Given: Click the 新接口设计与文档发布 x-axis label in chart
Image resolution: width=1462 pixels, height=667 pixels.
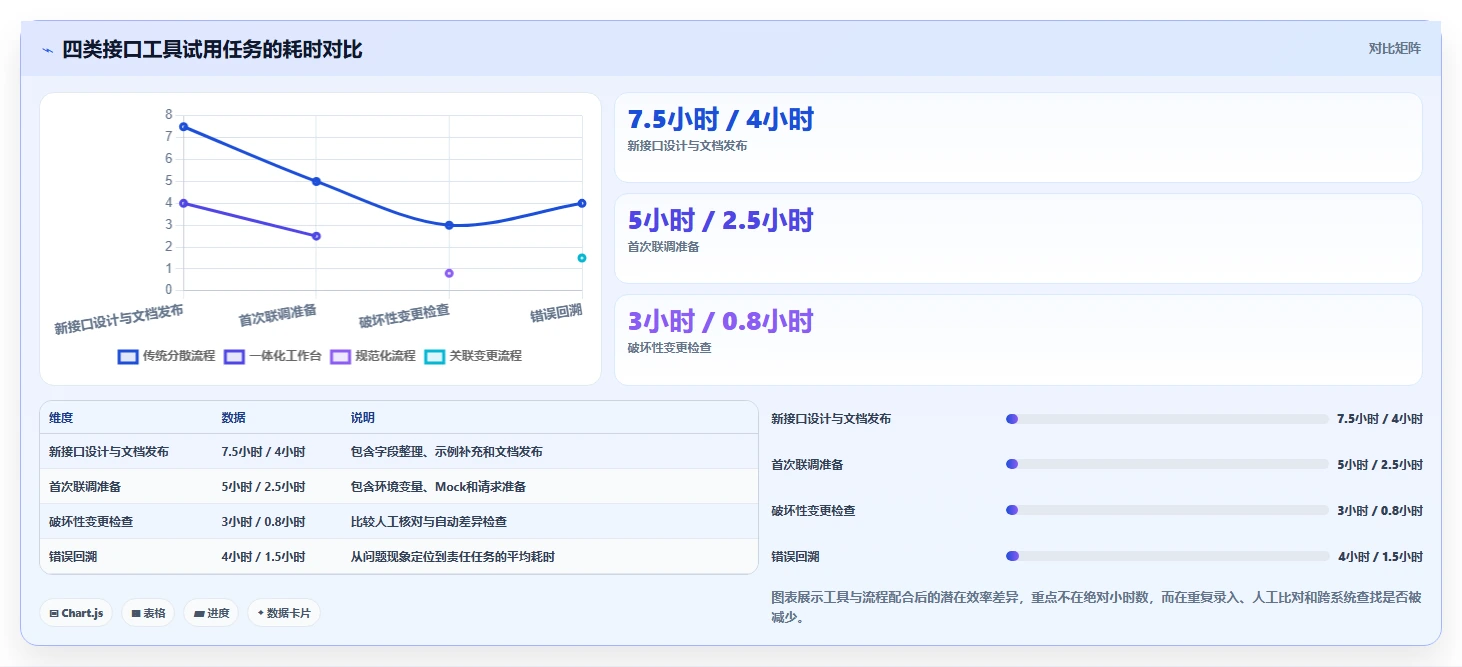Looking at the screenshot, I should (x=119, y=320).
